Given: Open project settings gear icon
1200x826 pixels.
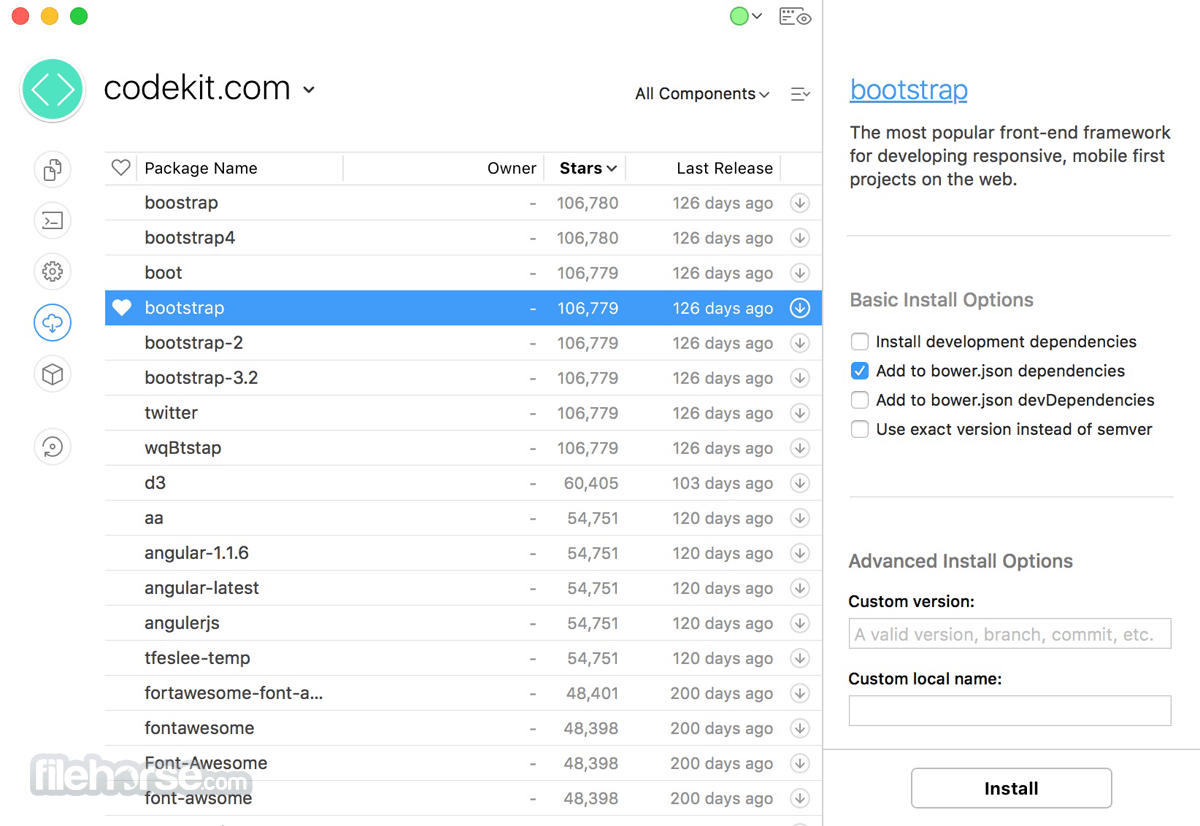Looking at the screenshot, I should click(53, 271).
